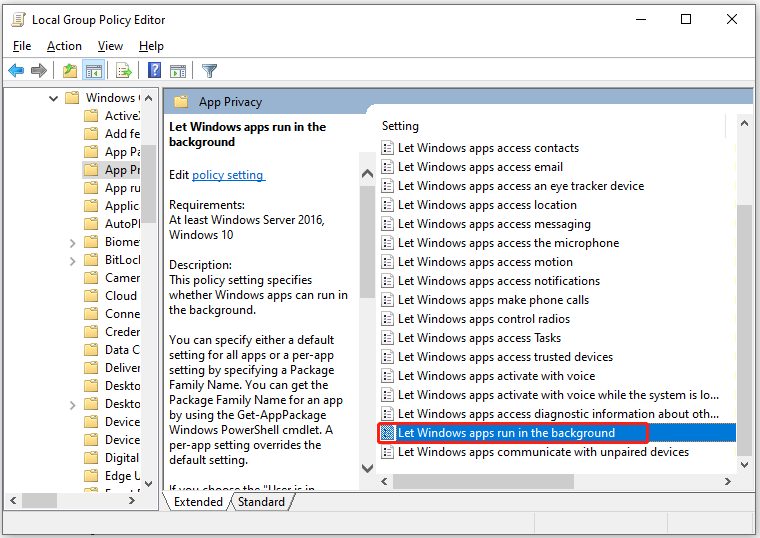Click folder icon beside AutoPl
Screen dimensions: 760x538
point(91,223)
